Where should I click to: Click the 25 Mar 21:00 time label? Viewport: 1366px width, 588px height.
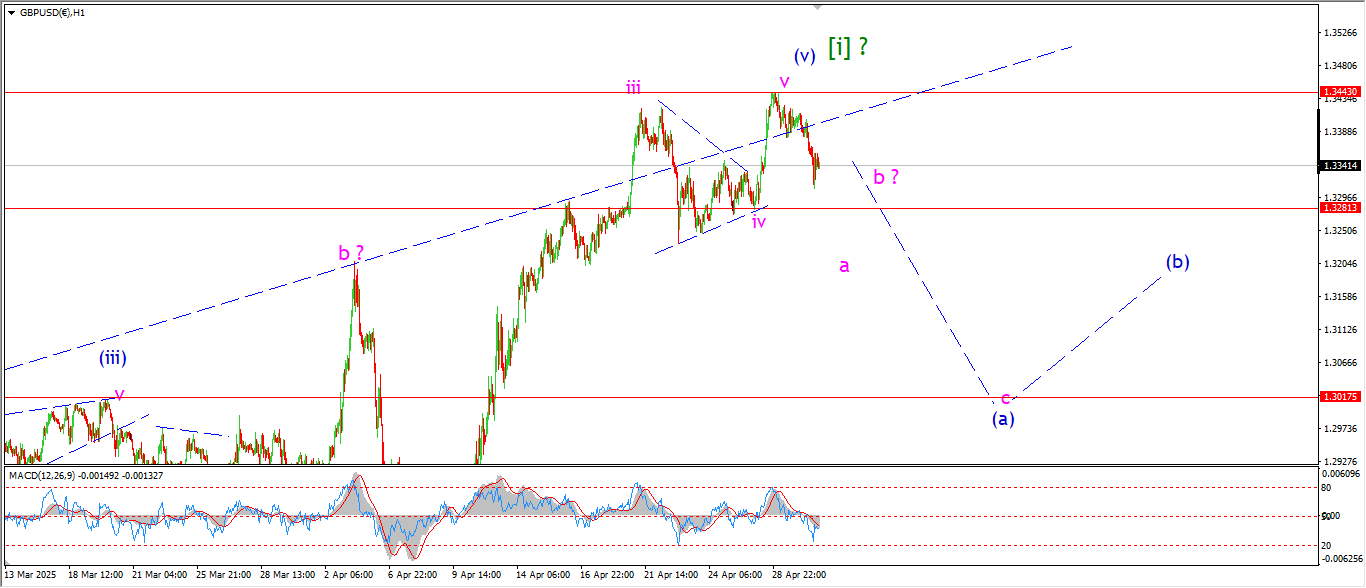(224, 576)
